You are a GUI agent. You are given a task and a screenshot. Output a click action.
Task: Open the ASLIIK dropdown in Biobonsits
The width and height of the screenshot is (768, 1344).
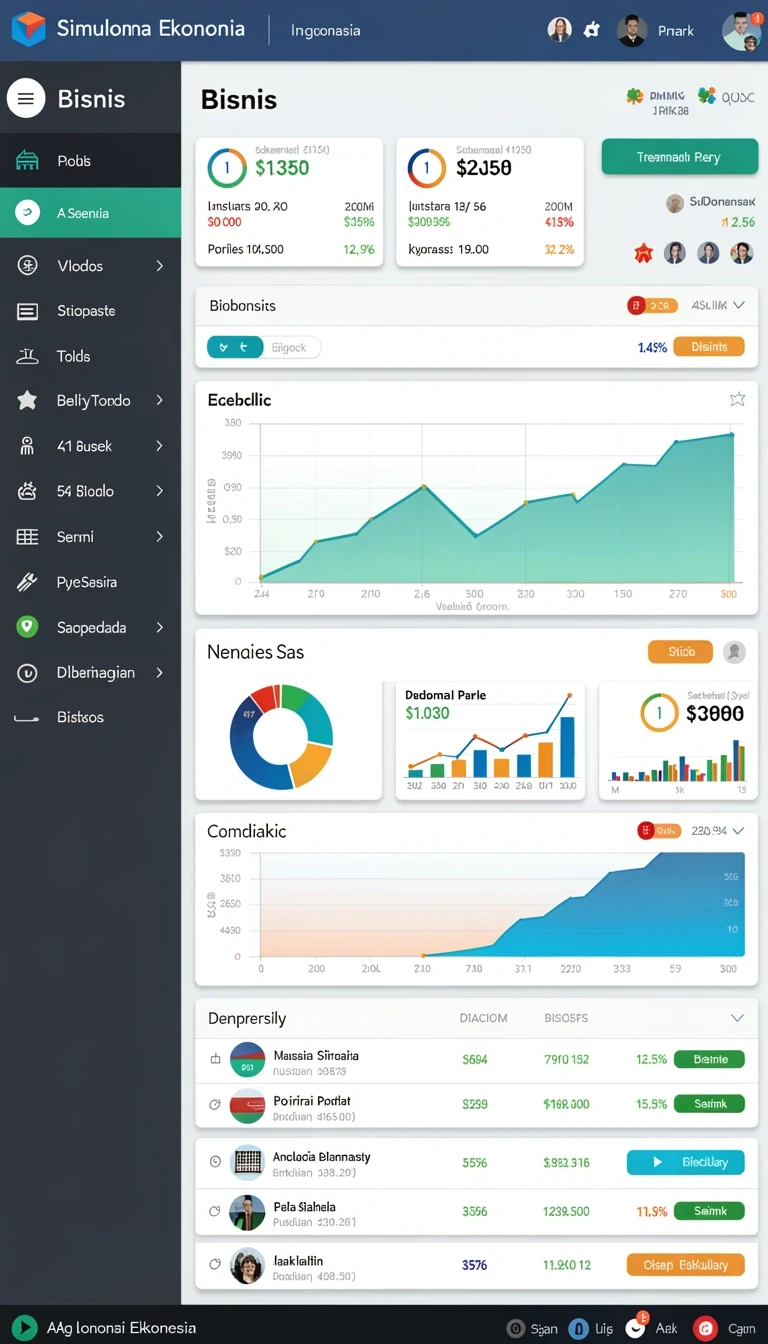pyautogui.click(x=718, y=305)
